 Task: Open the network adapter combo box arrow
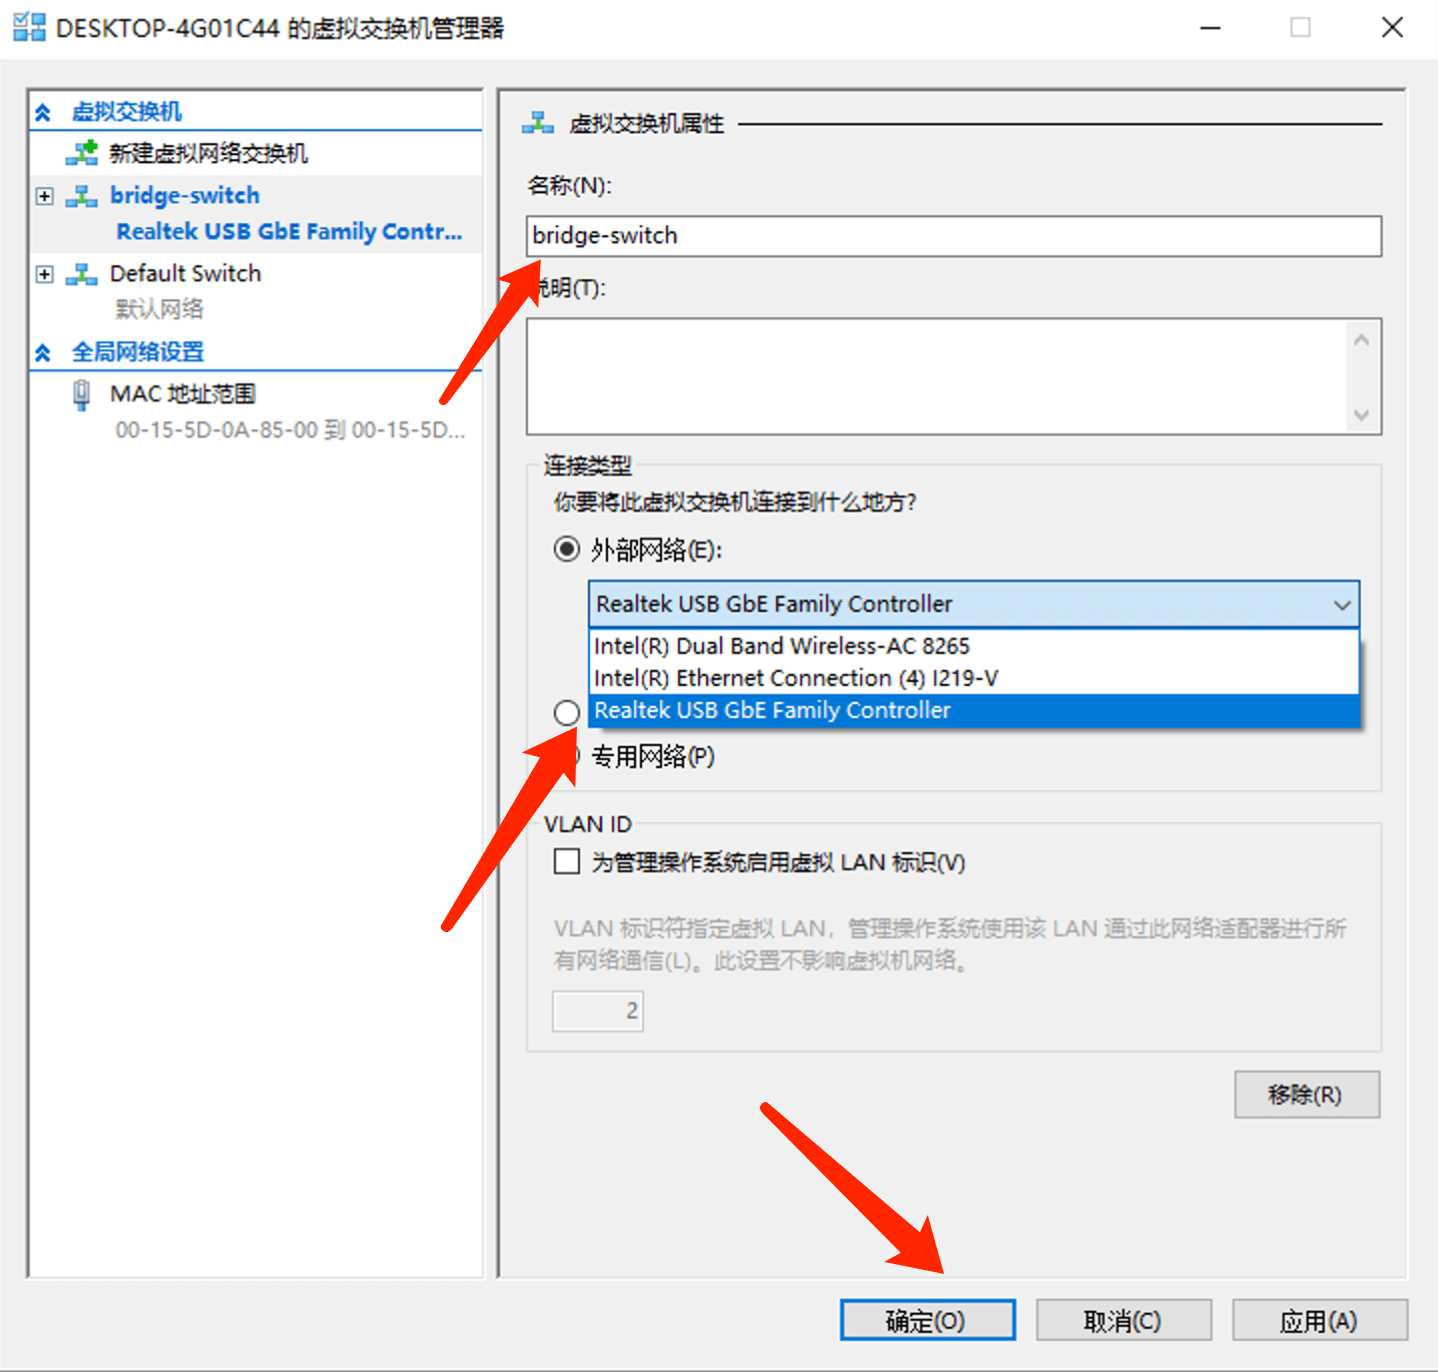coord(1342,605)
